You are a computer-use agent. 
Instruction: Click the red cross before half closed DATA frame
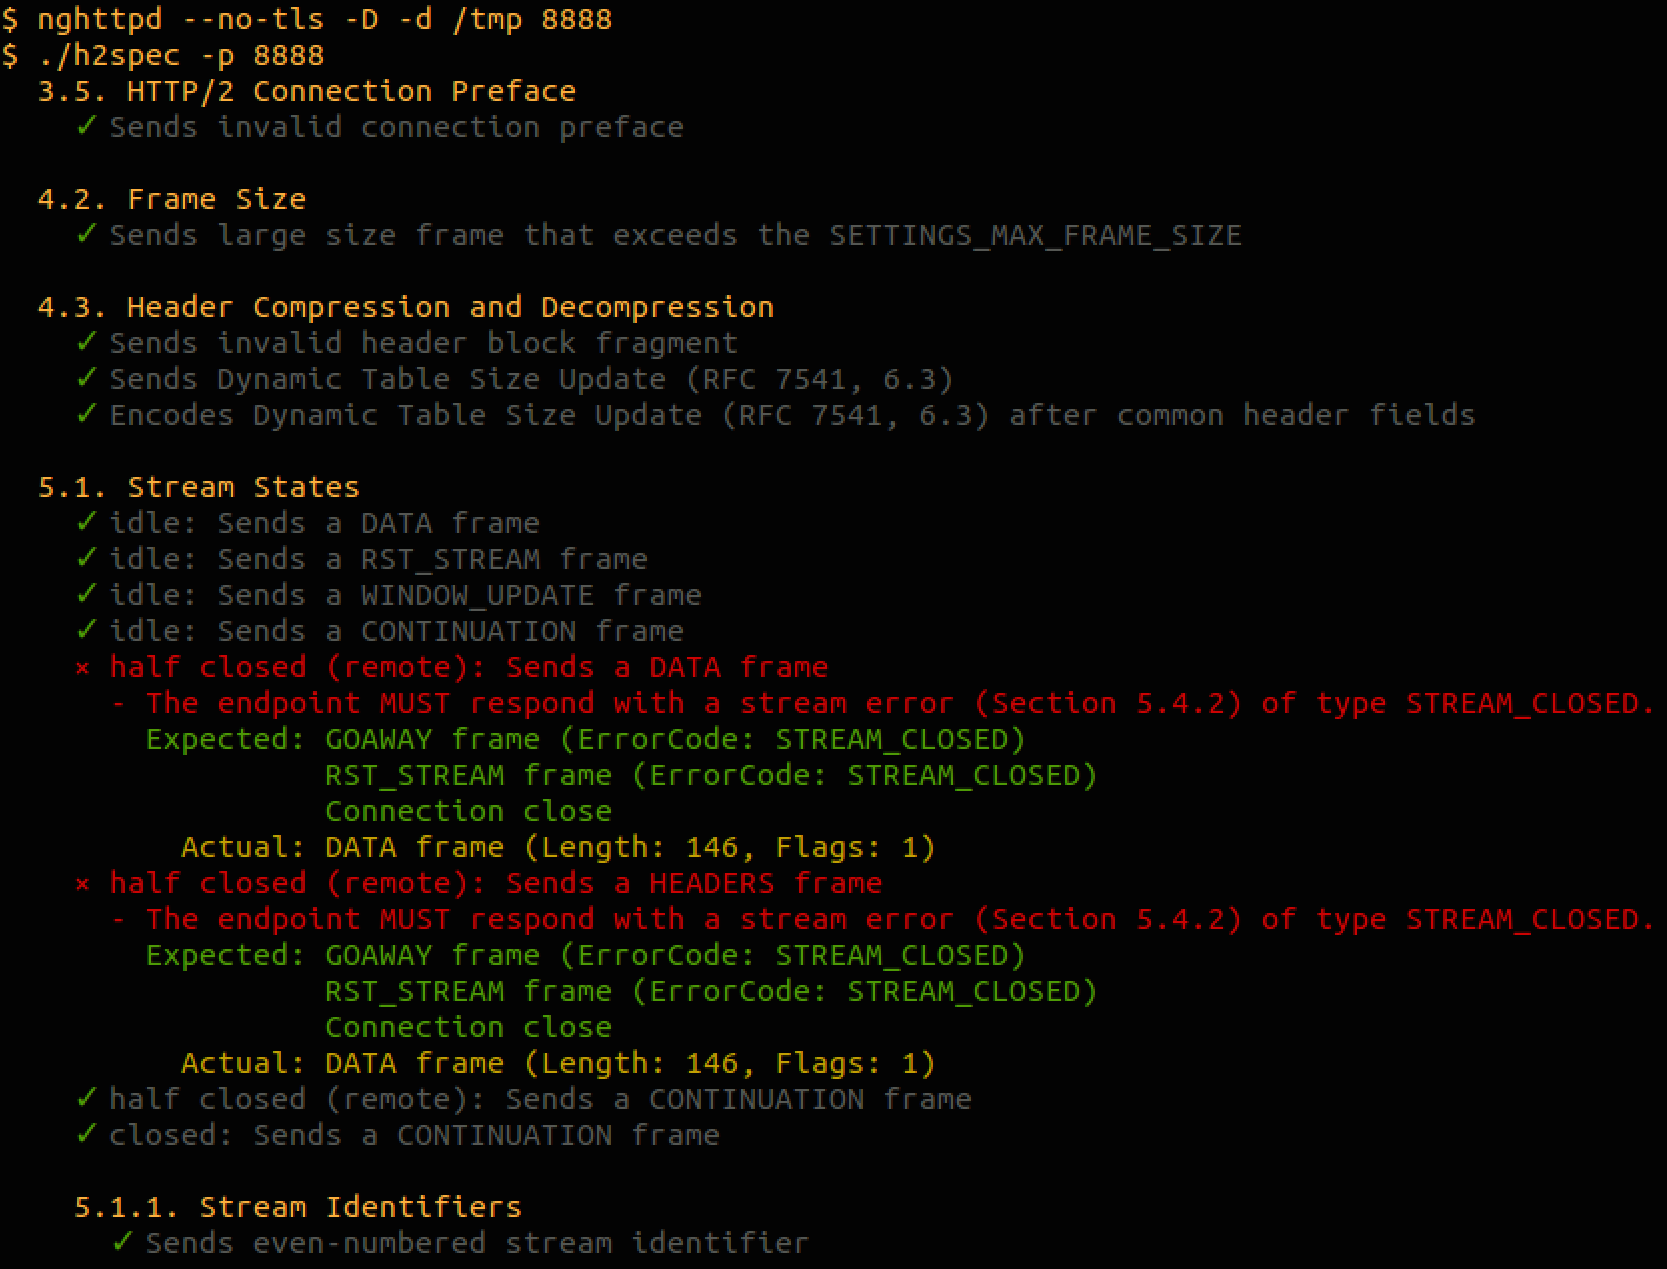tap(83, 668)
